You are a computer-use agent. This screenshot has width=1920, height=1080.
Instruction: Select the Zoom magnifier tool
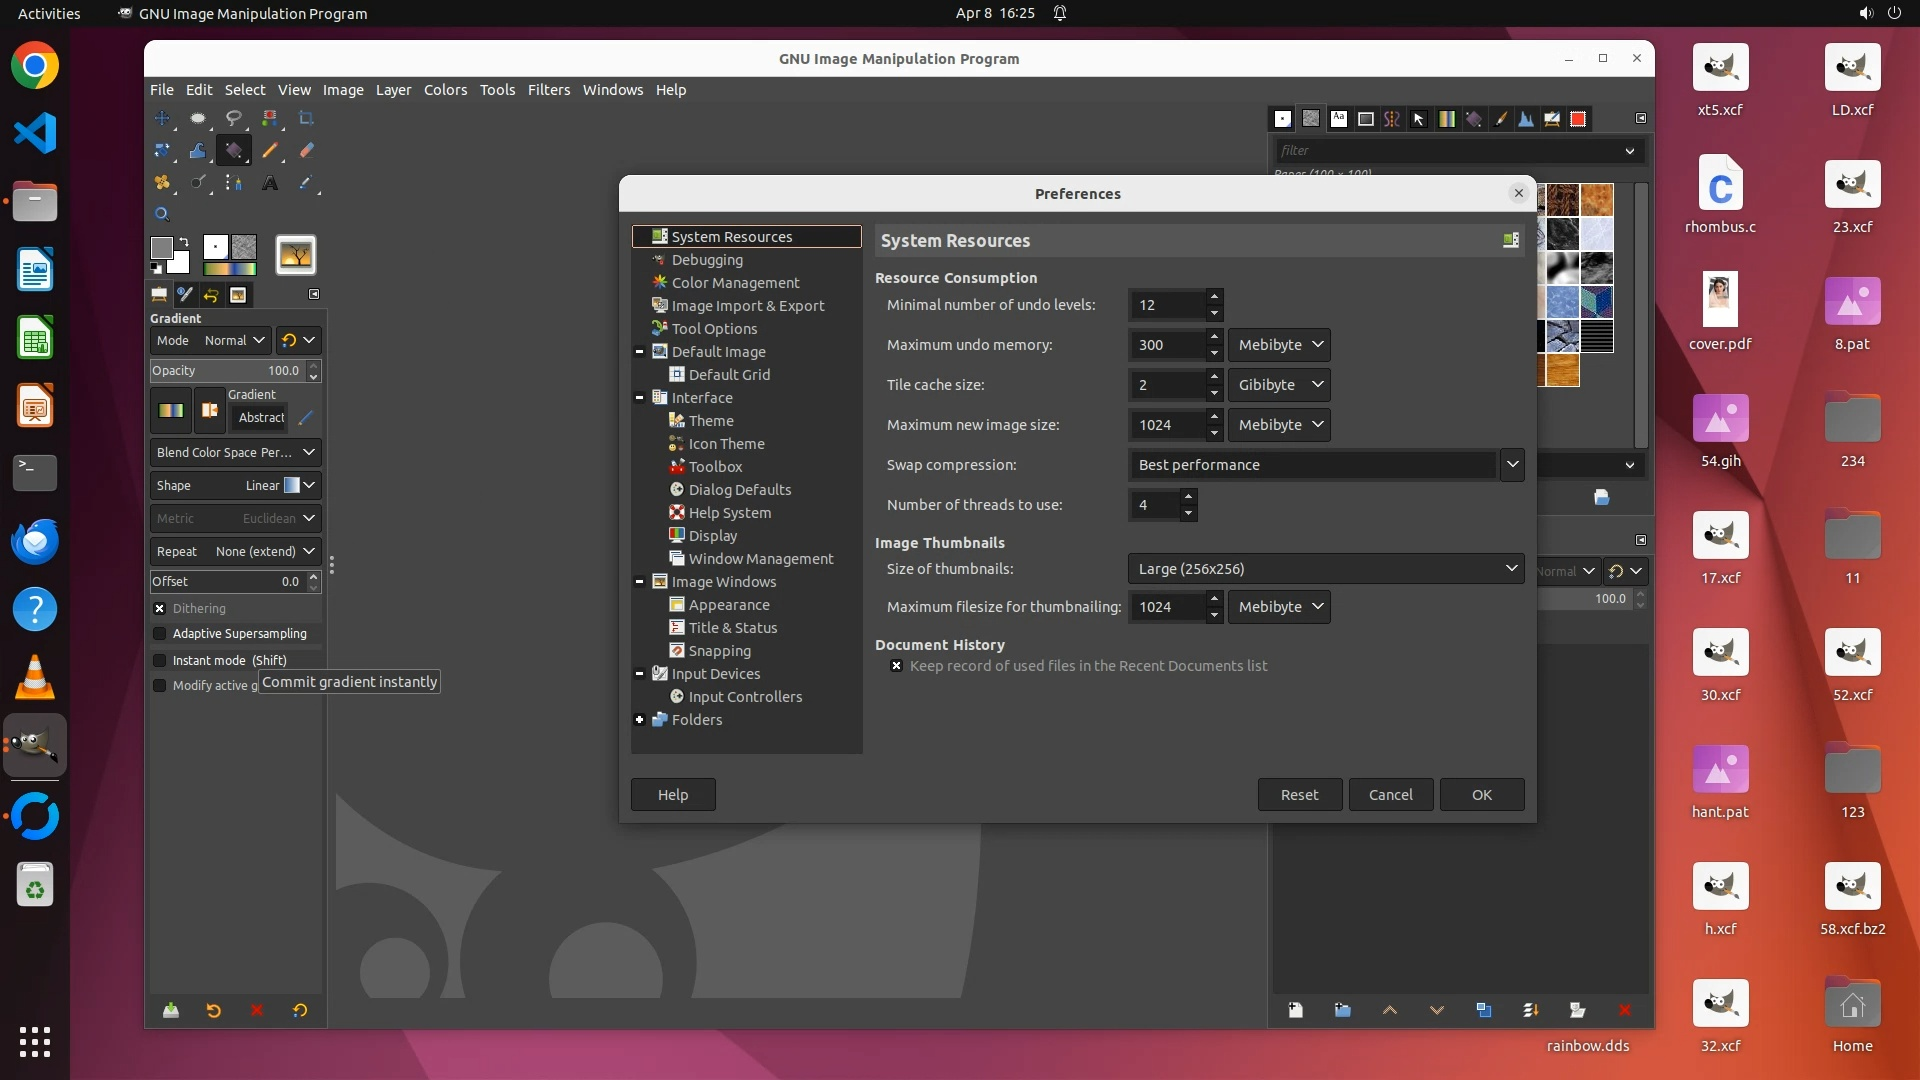[162, 214]
